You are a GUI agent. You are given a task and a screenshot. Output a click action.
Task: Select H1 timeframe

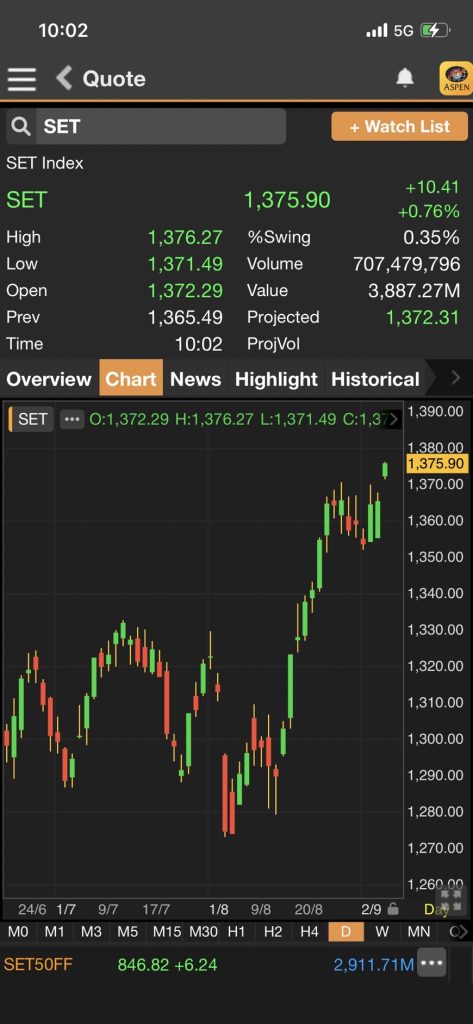(236, 932)
